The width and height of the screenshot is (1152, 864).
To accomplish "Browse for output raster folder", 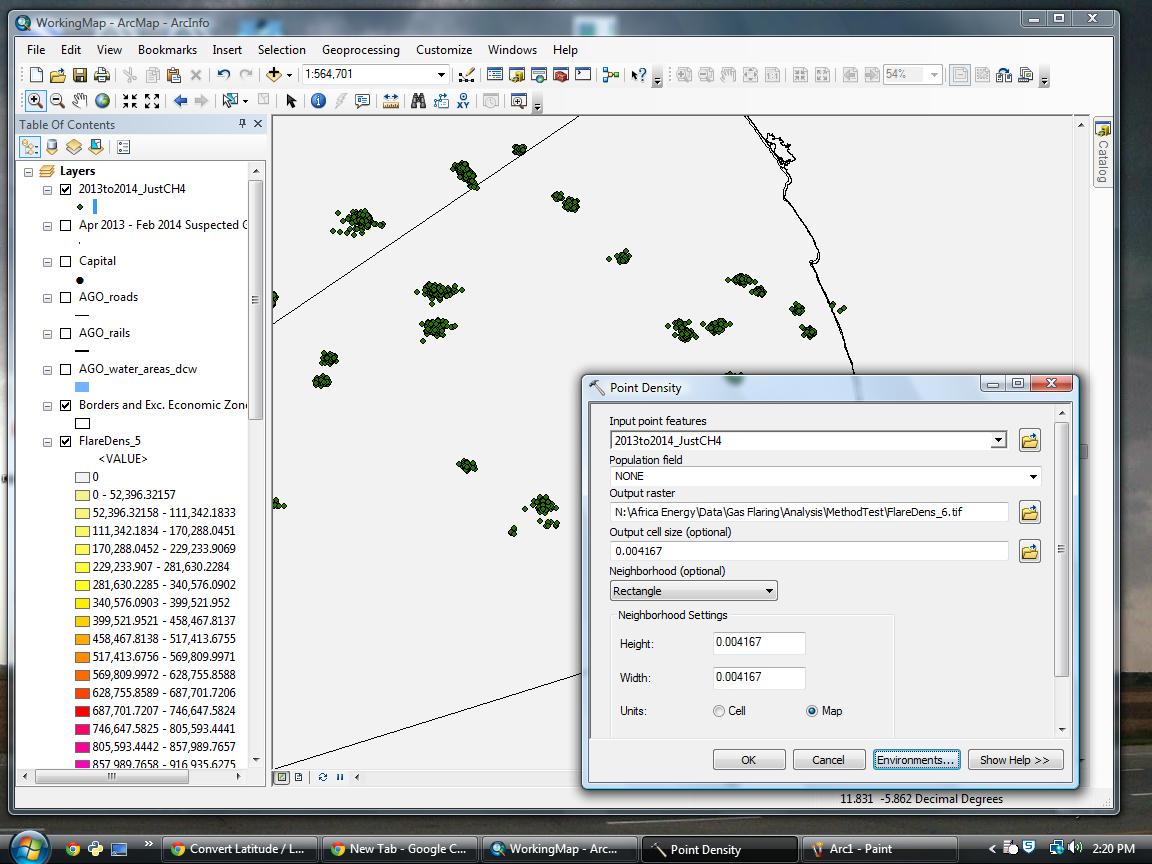I will [1029, 513].
